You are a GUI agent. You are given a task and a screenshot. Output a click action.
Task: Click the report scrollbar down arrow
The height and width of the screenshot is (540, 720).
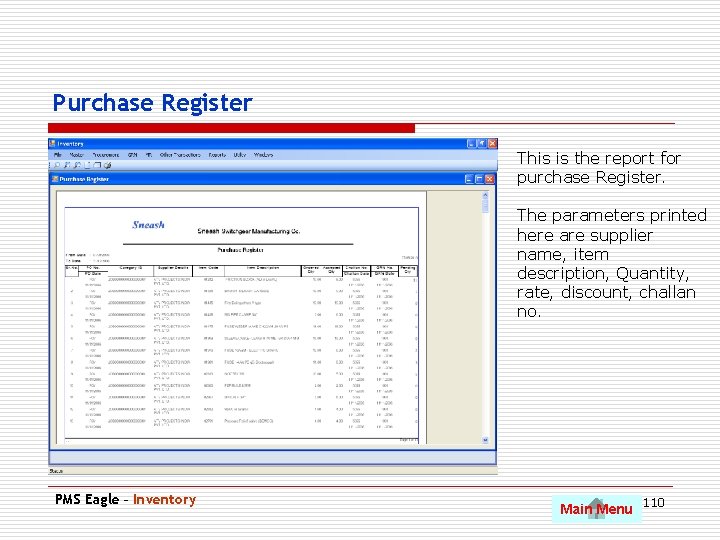(x=485, y=440)
